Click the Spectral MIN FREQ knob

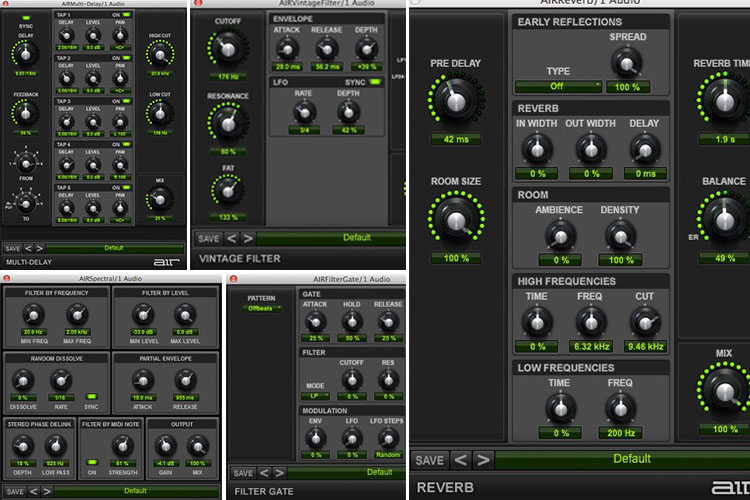[33, 314]
